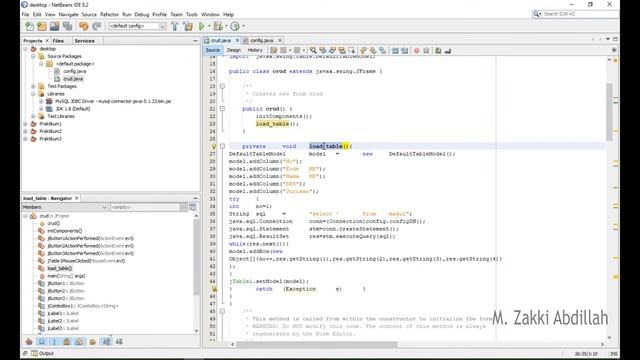This screenshot has height=360, width=640.
Task: Click the lightbulb hint icon on line 26
Action: (213, 146)
